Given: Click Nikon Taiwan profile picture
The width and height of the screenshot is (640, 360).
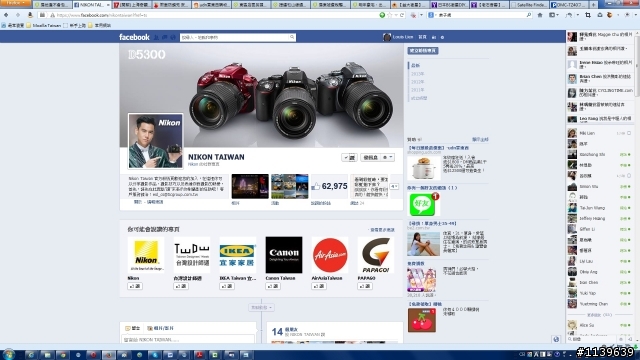Looking at the screenshot, I should (156, 141).
